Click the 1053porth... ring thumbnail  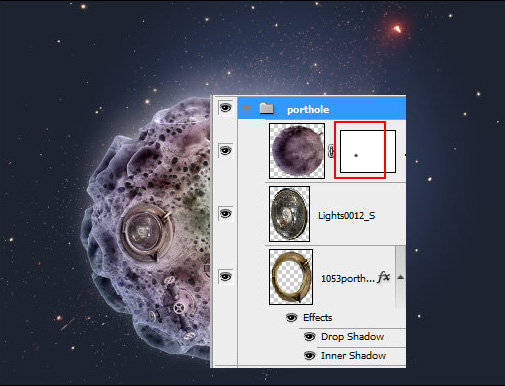point(291,277)
